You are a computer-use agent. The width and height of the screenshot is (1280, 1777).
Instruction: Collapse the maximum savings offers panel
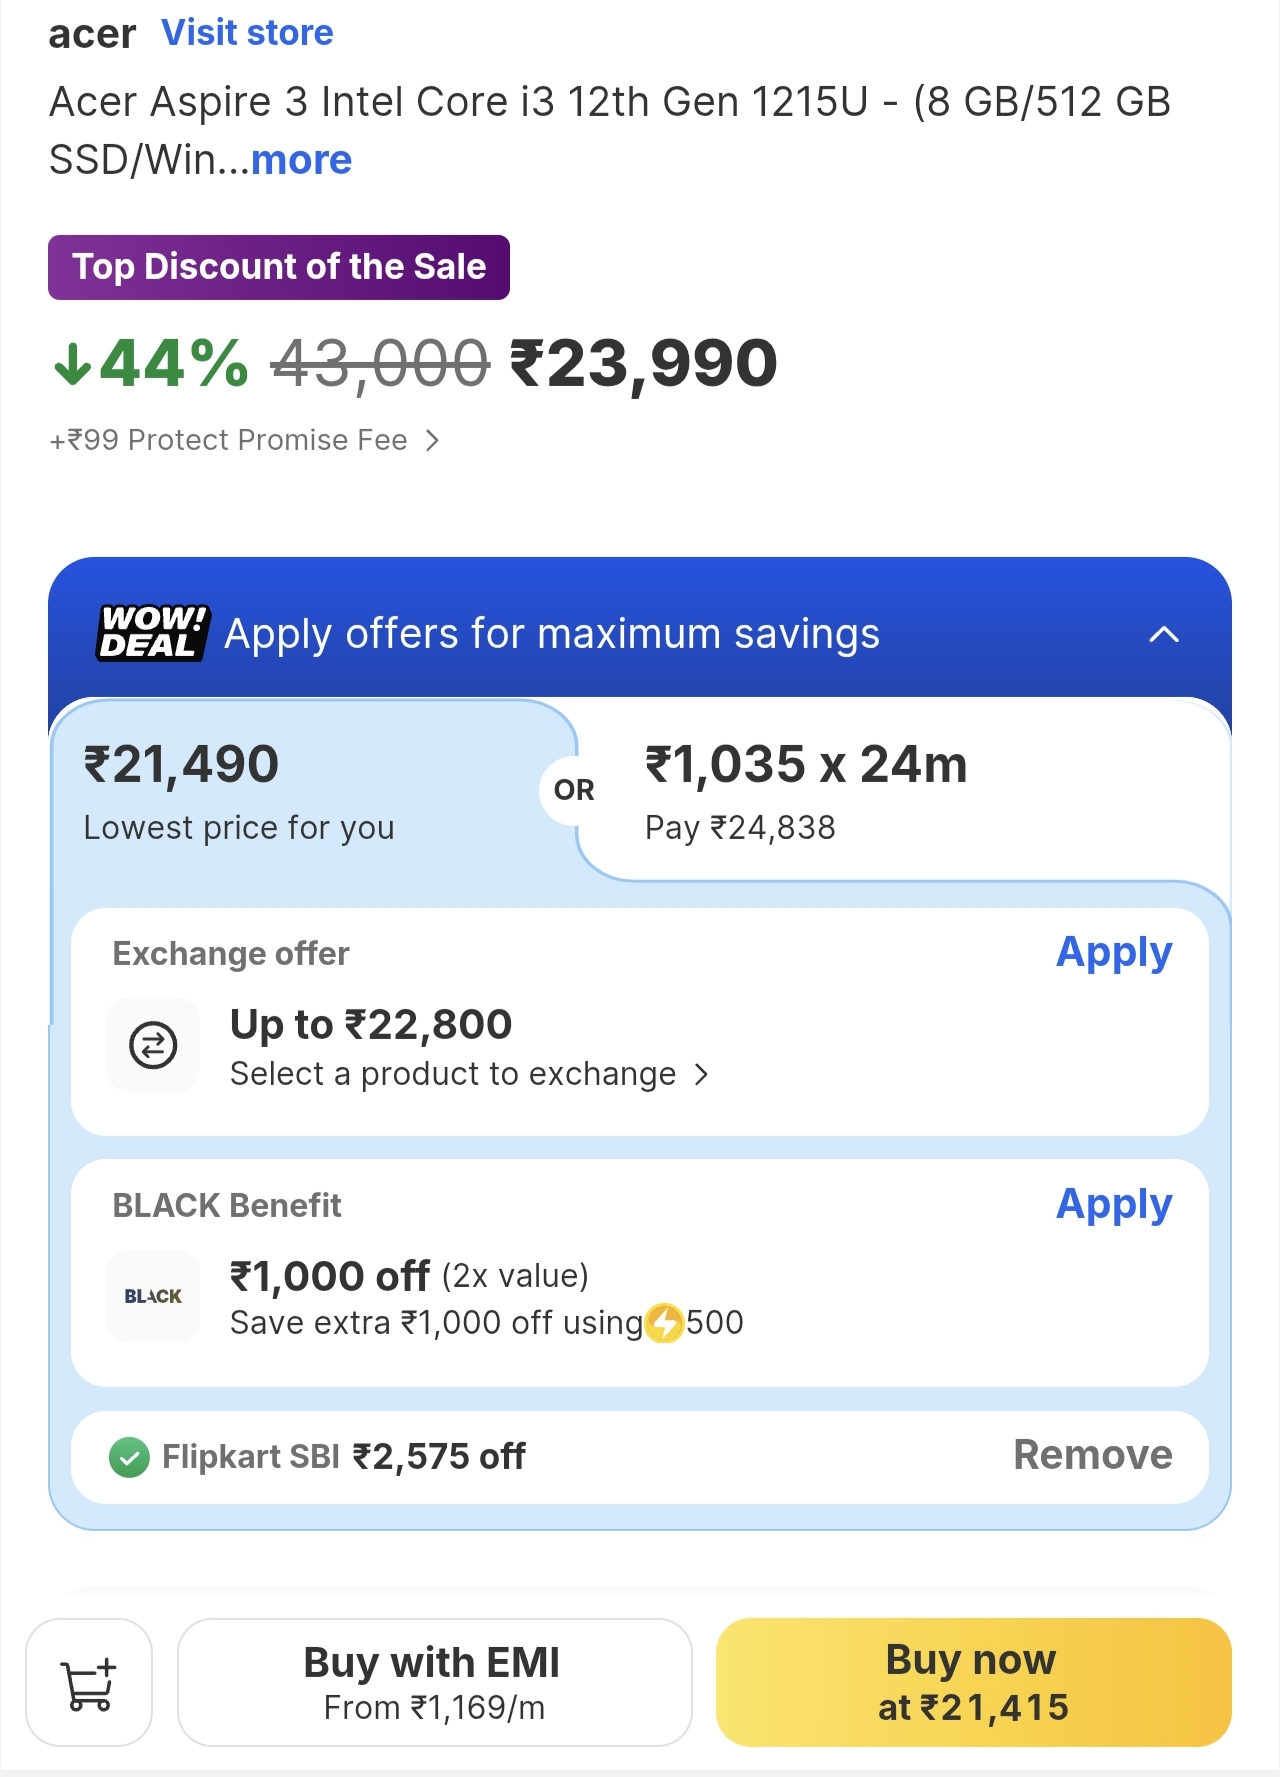(1164, 634)
